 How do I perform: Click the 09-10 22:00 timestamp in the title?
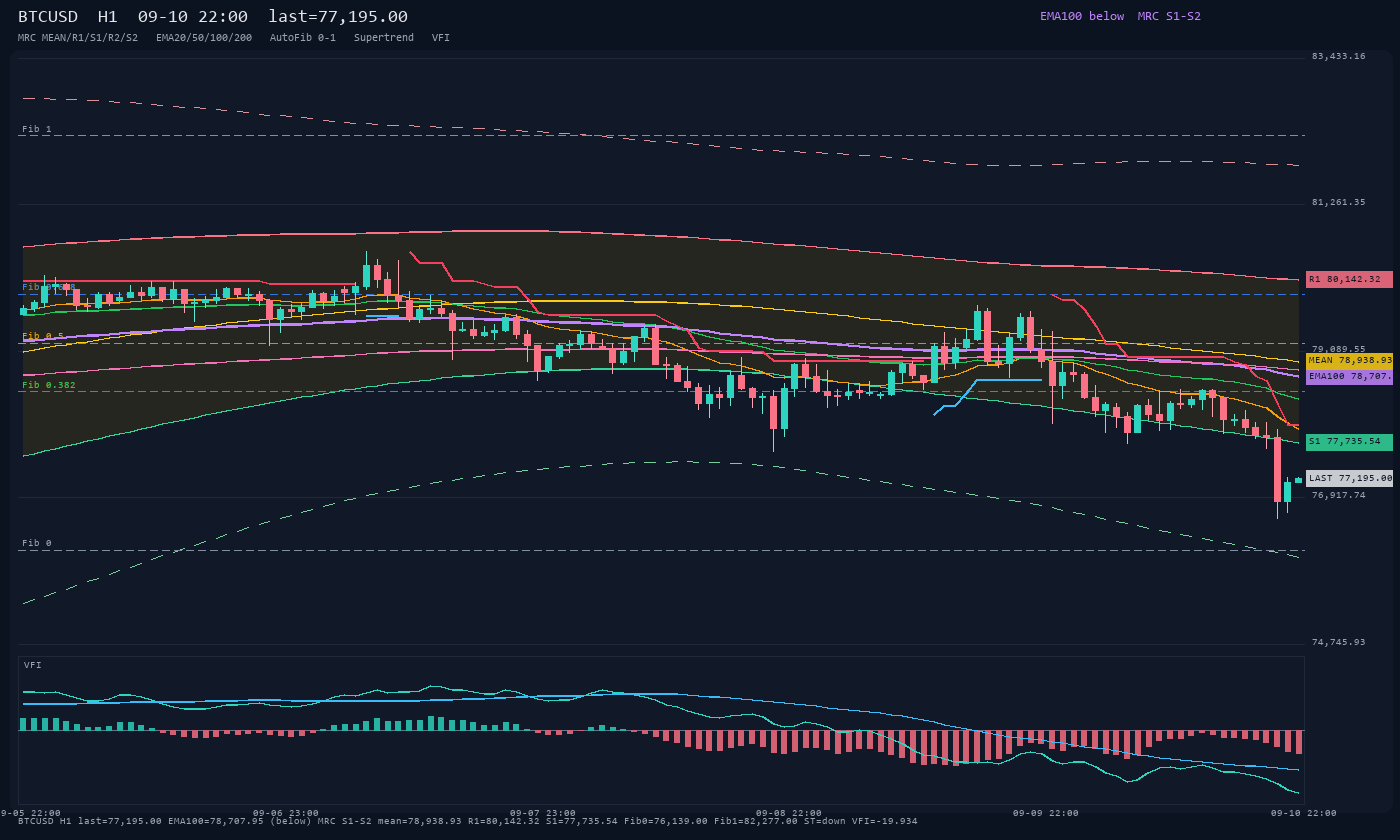193,16
